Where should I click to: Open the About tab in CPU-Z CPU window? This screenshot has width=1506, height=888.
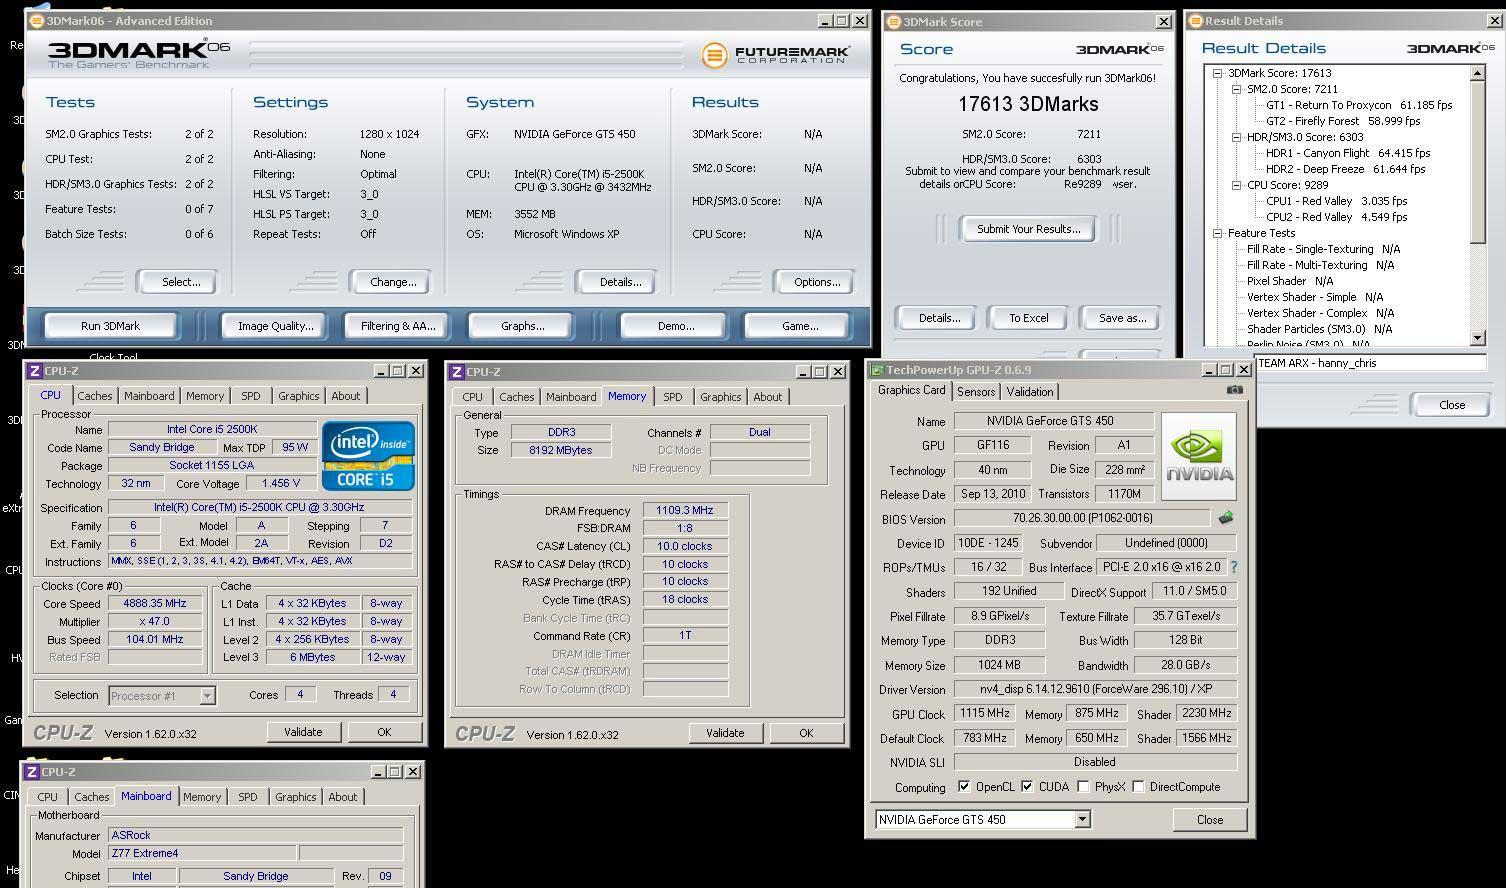click(x=346, y=396)
